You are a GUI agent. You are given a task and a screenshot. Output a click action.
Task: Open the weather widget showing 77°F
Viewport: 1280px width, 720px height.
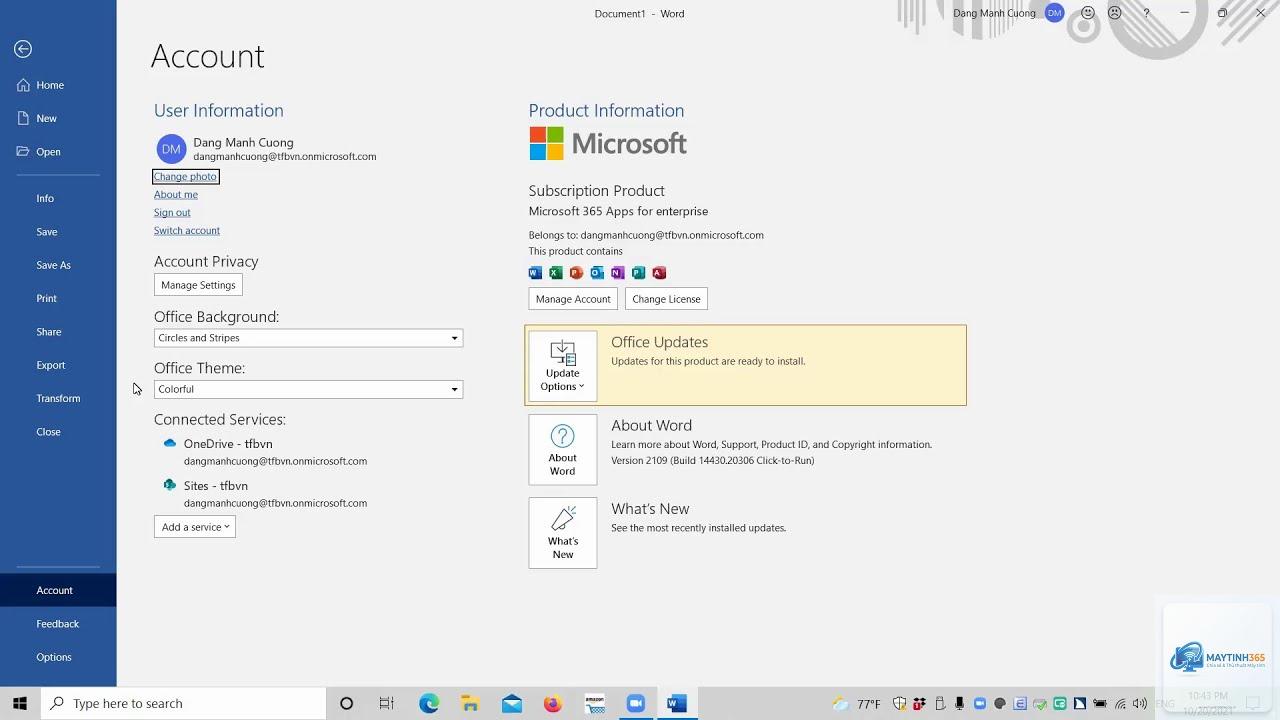pos(857,704)
